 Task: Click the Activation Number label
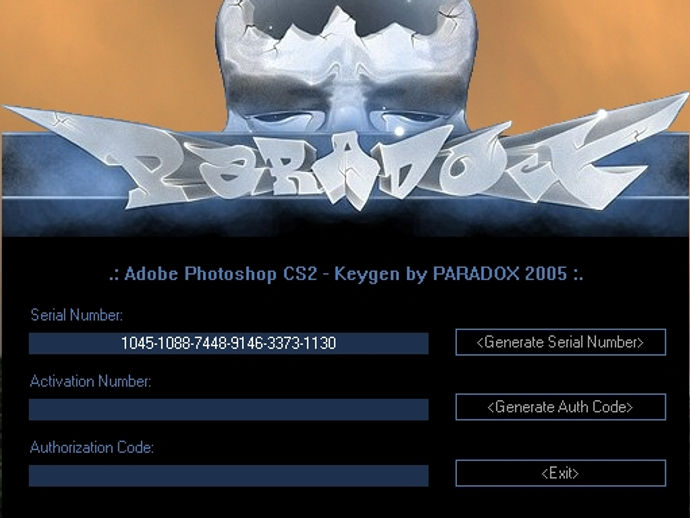[x=91, y=381]
